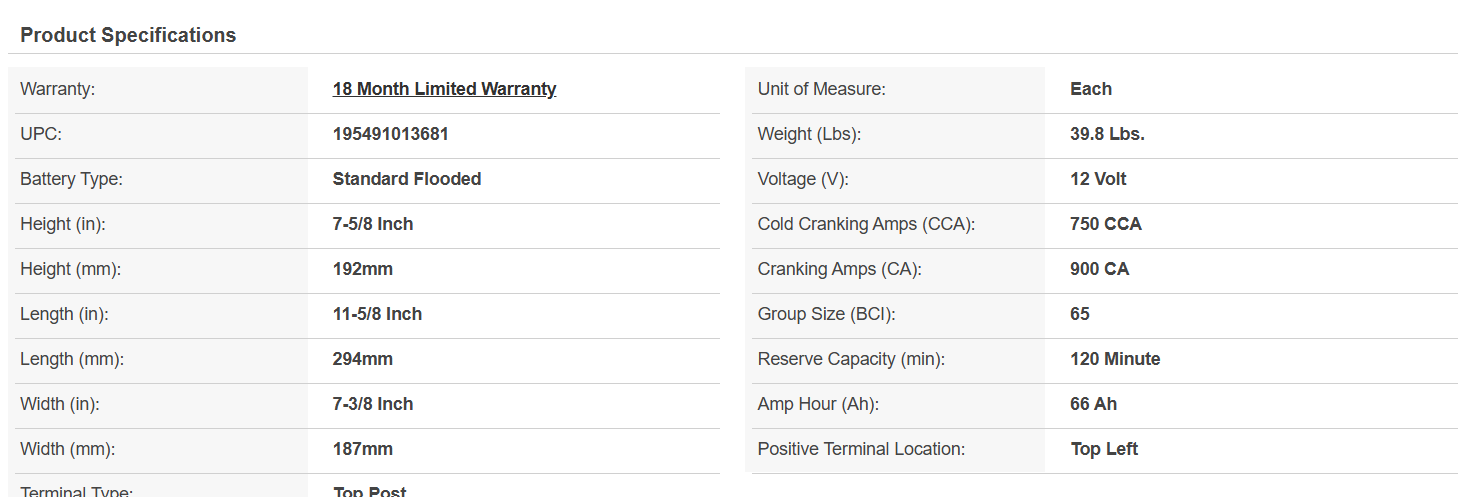Click the Unit of Measure Each value
Screen dimensions: 1472x497
point(1091,89)
